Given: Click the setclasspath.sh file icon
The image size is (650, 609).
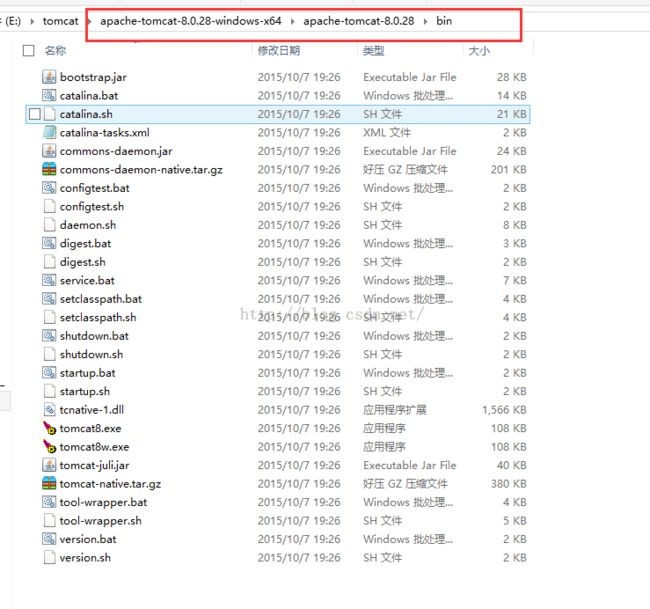Looking at the screenshot, I should point(49,317).
